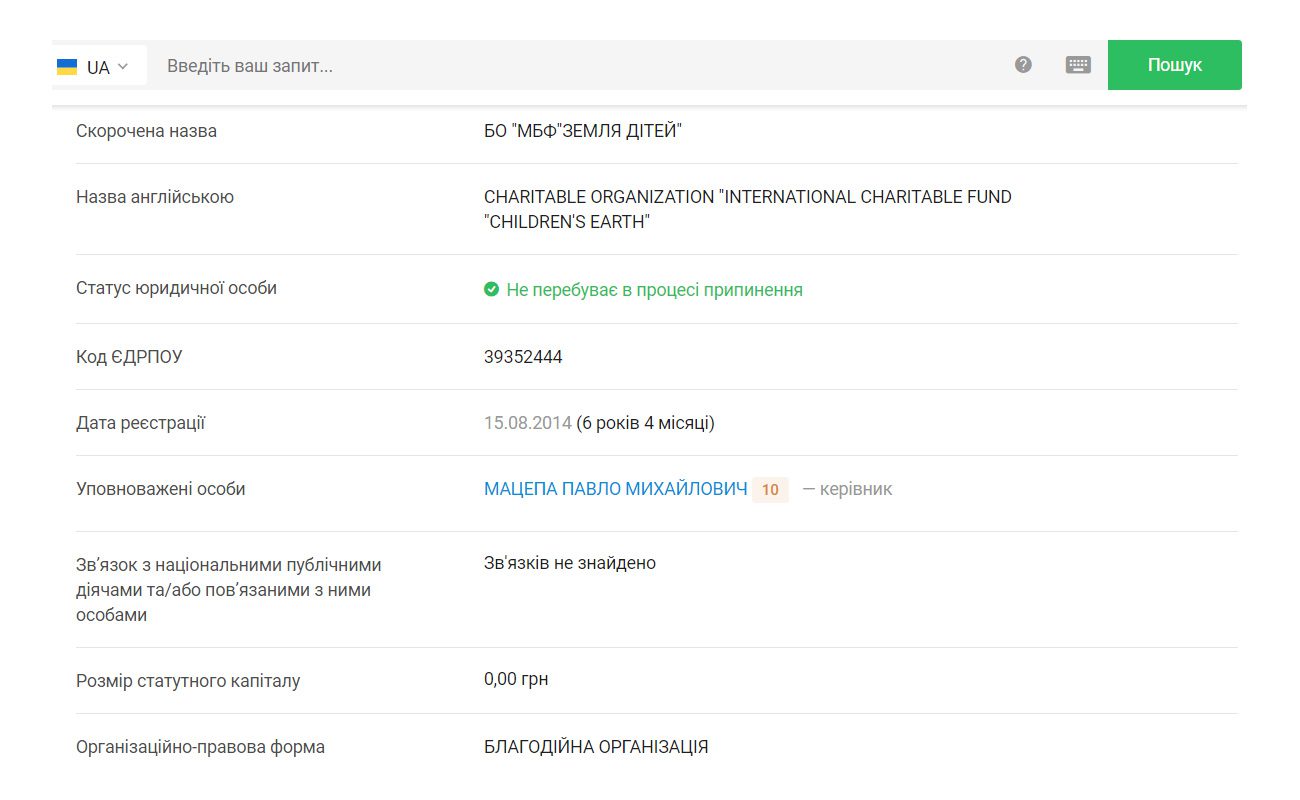Click the dropdown chevron next to UA
The width and height of the screenshot is (1300, 800).
pyautogui.click(x=123, y=67)
